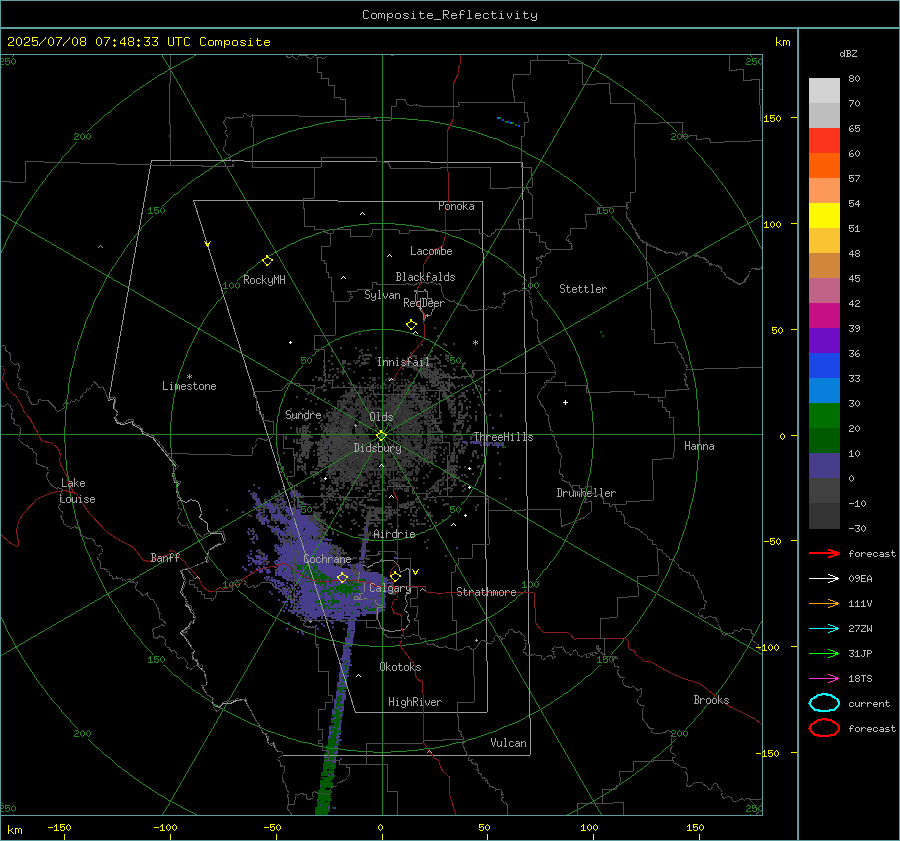Click the Banff label
Image resolution: width=900 pixels, height=841 pixels.
pyautogui.click(x=165, y=557)
